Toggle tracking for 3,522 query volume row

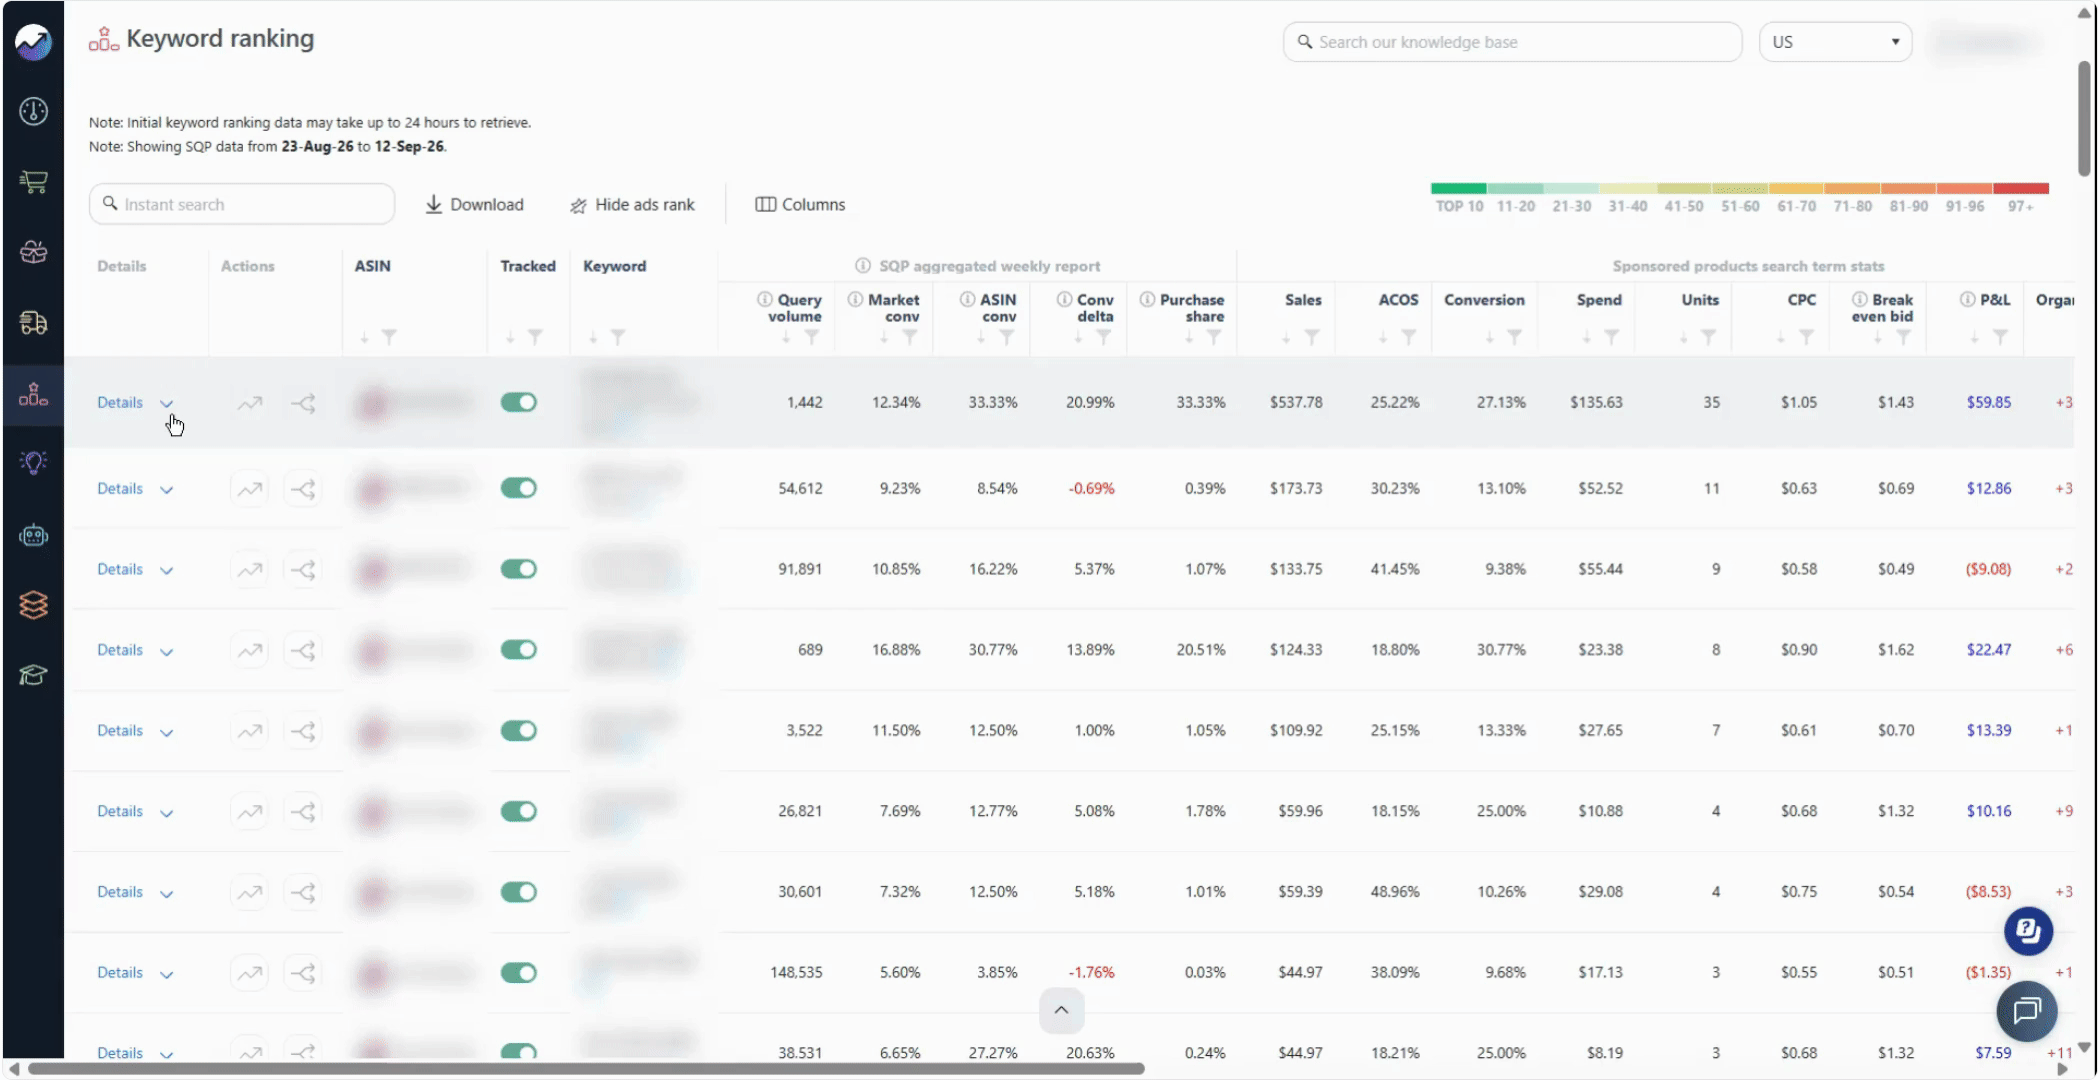[519, 731]
